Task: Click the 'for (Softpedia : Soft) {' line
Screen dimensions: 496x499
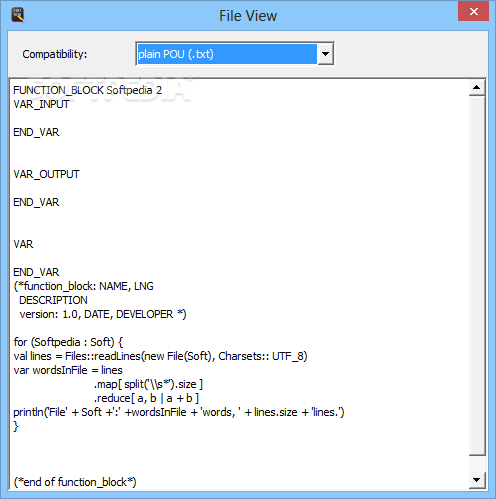Action: (68, 342)
